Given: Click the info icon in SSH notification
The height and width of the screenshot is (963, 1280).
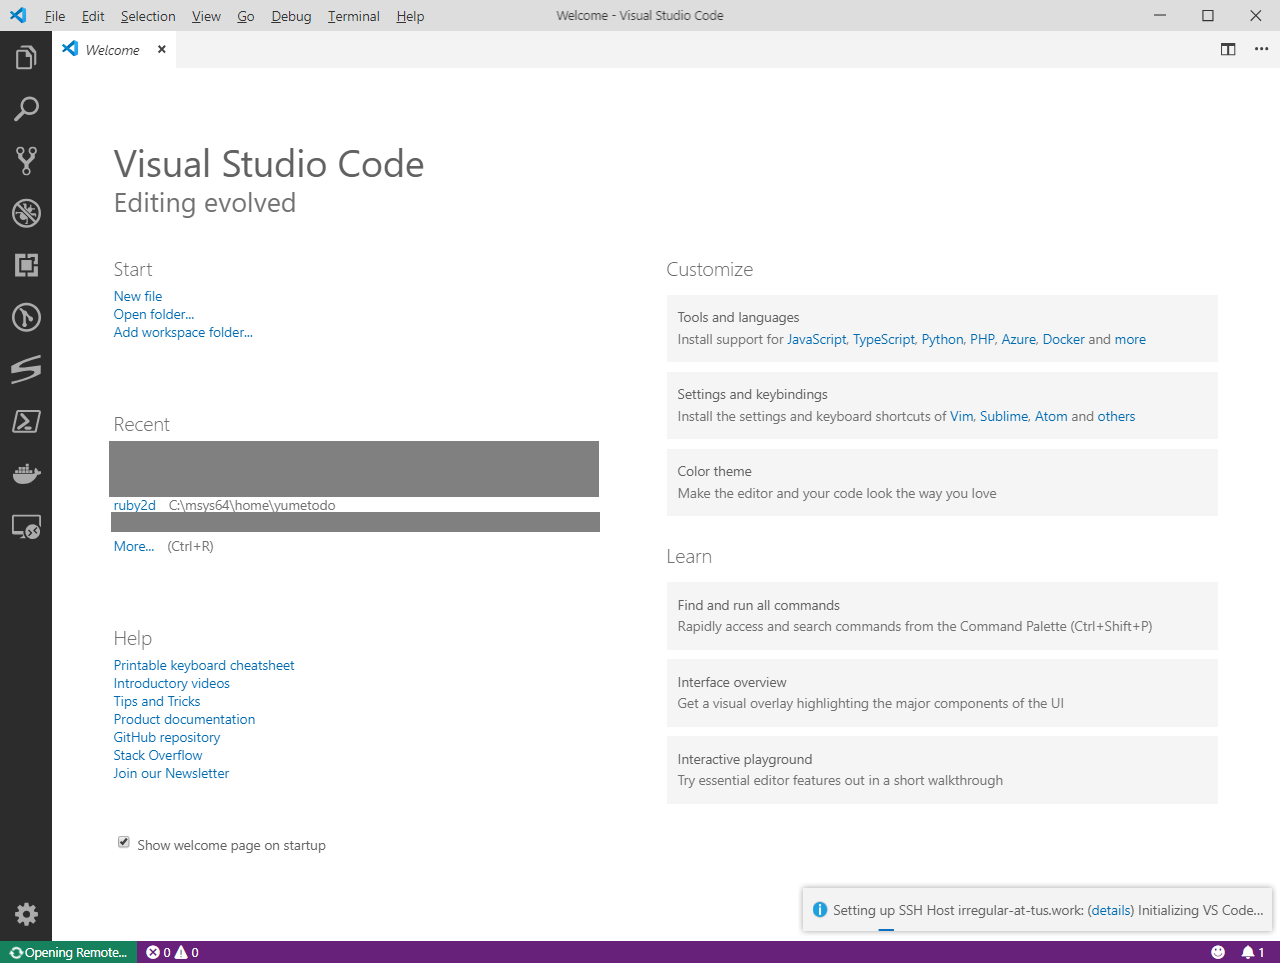Looking at the screenshot, I should (x=820, y=910).
